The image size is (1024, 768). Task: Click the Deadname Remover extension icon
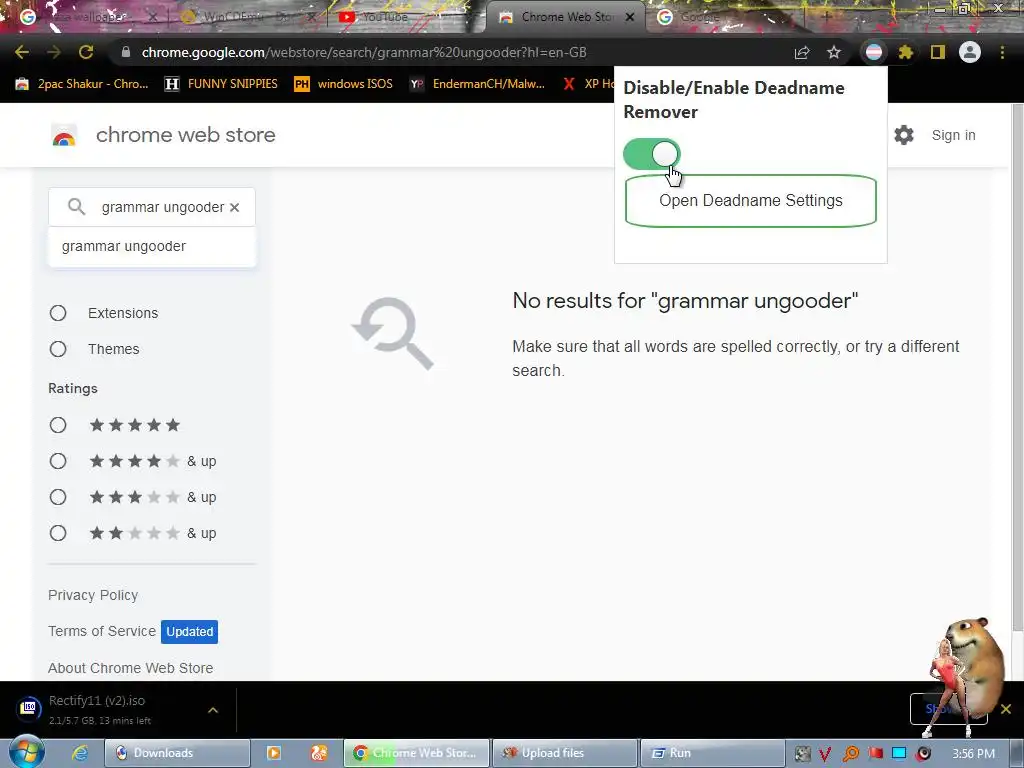coord(874,52)
